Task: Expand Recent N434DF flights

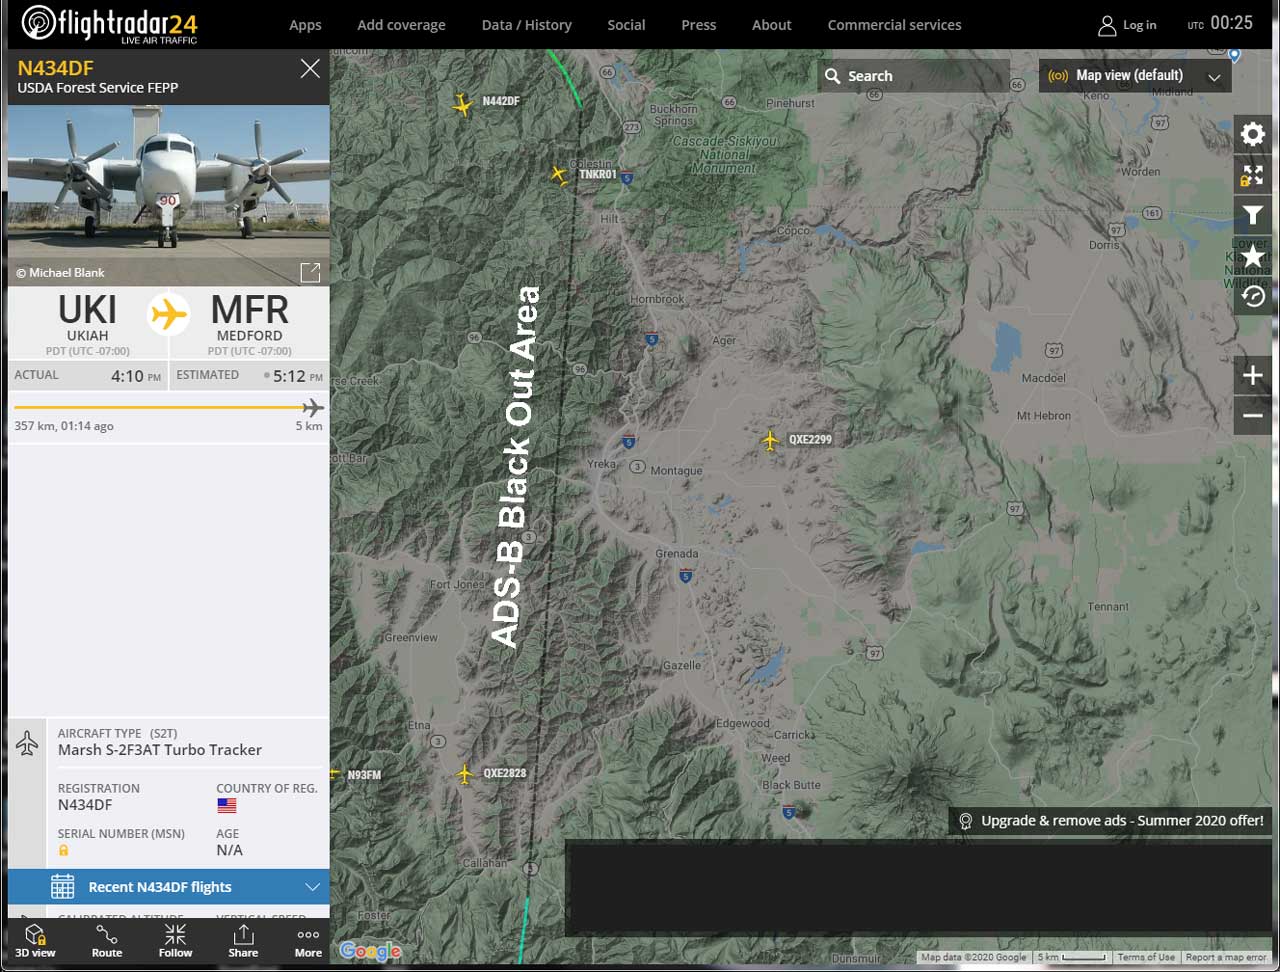Action: [169, 887]
